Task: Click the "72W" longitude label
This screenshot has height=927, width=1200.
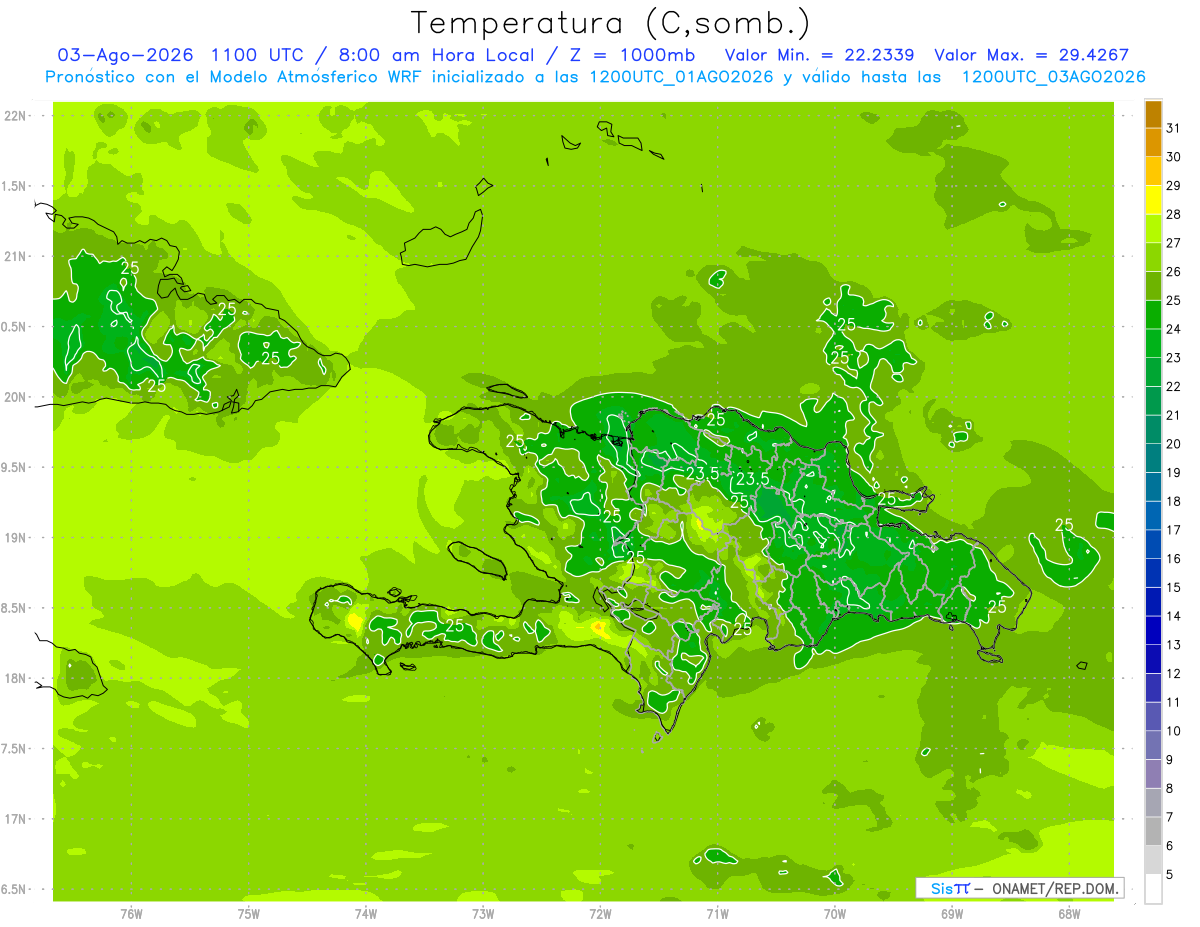Action: pos(600,914)
